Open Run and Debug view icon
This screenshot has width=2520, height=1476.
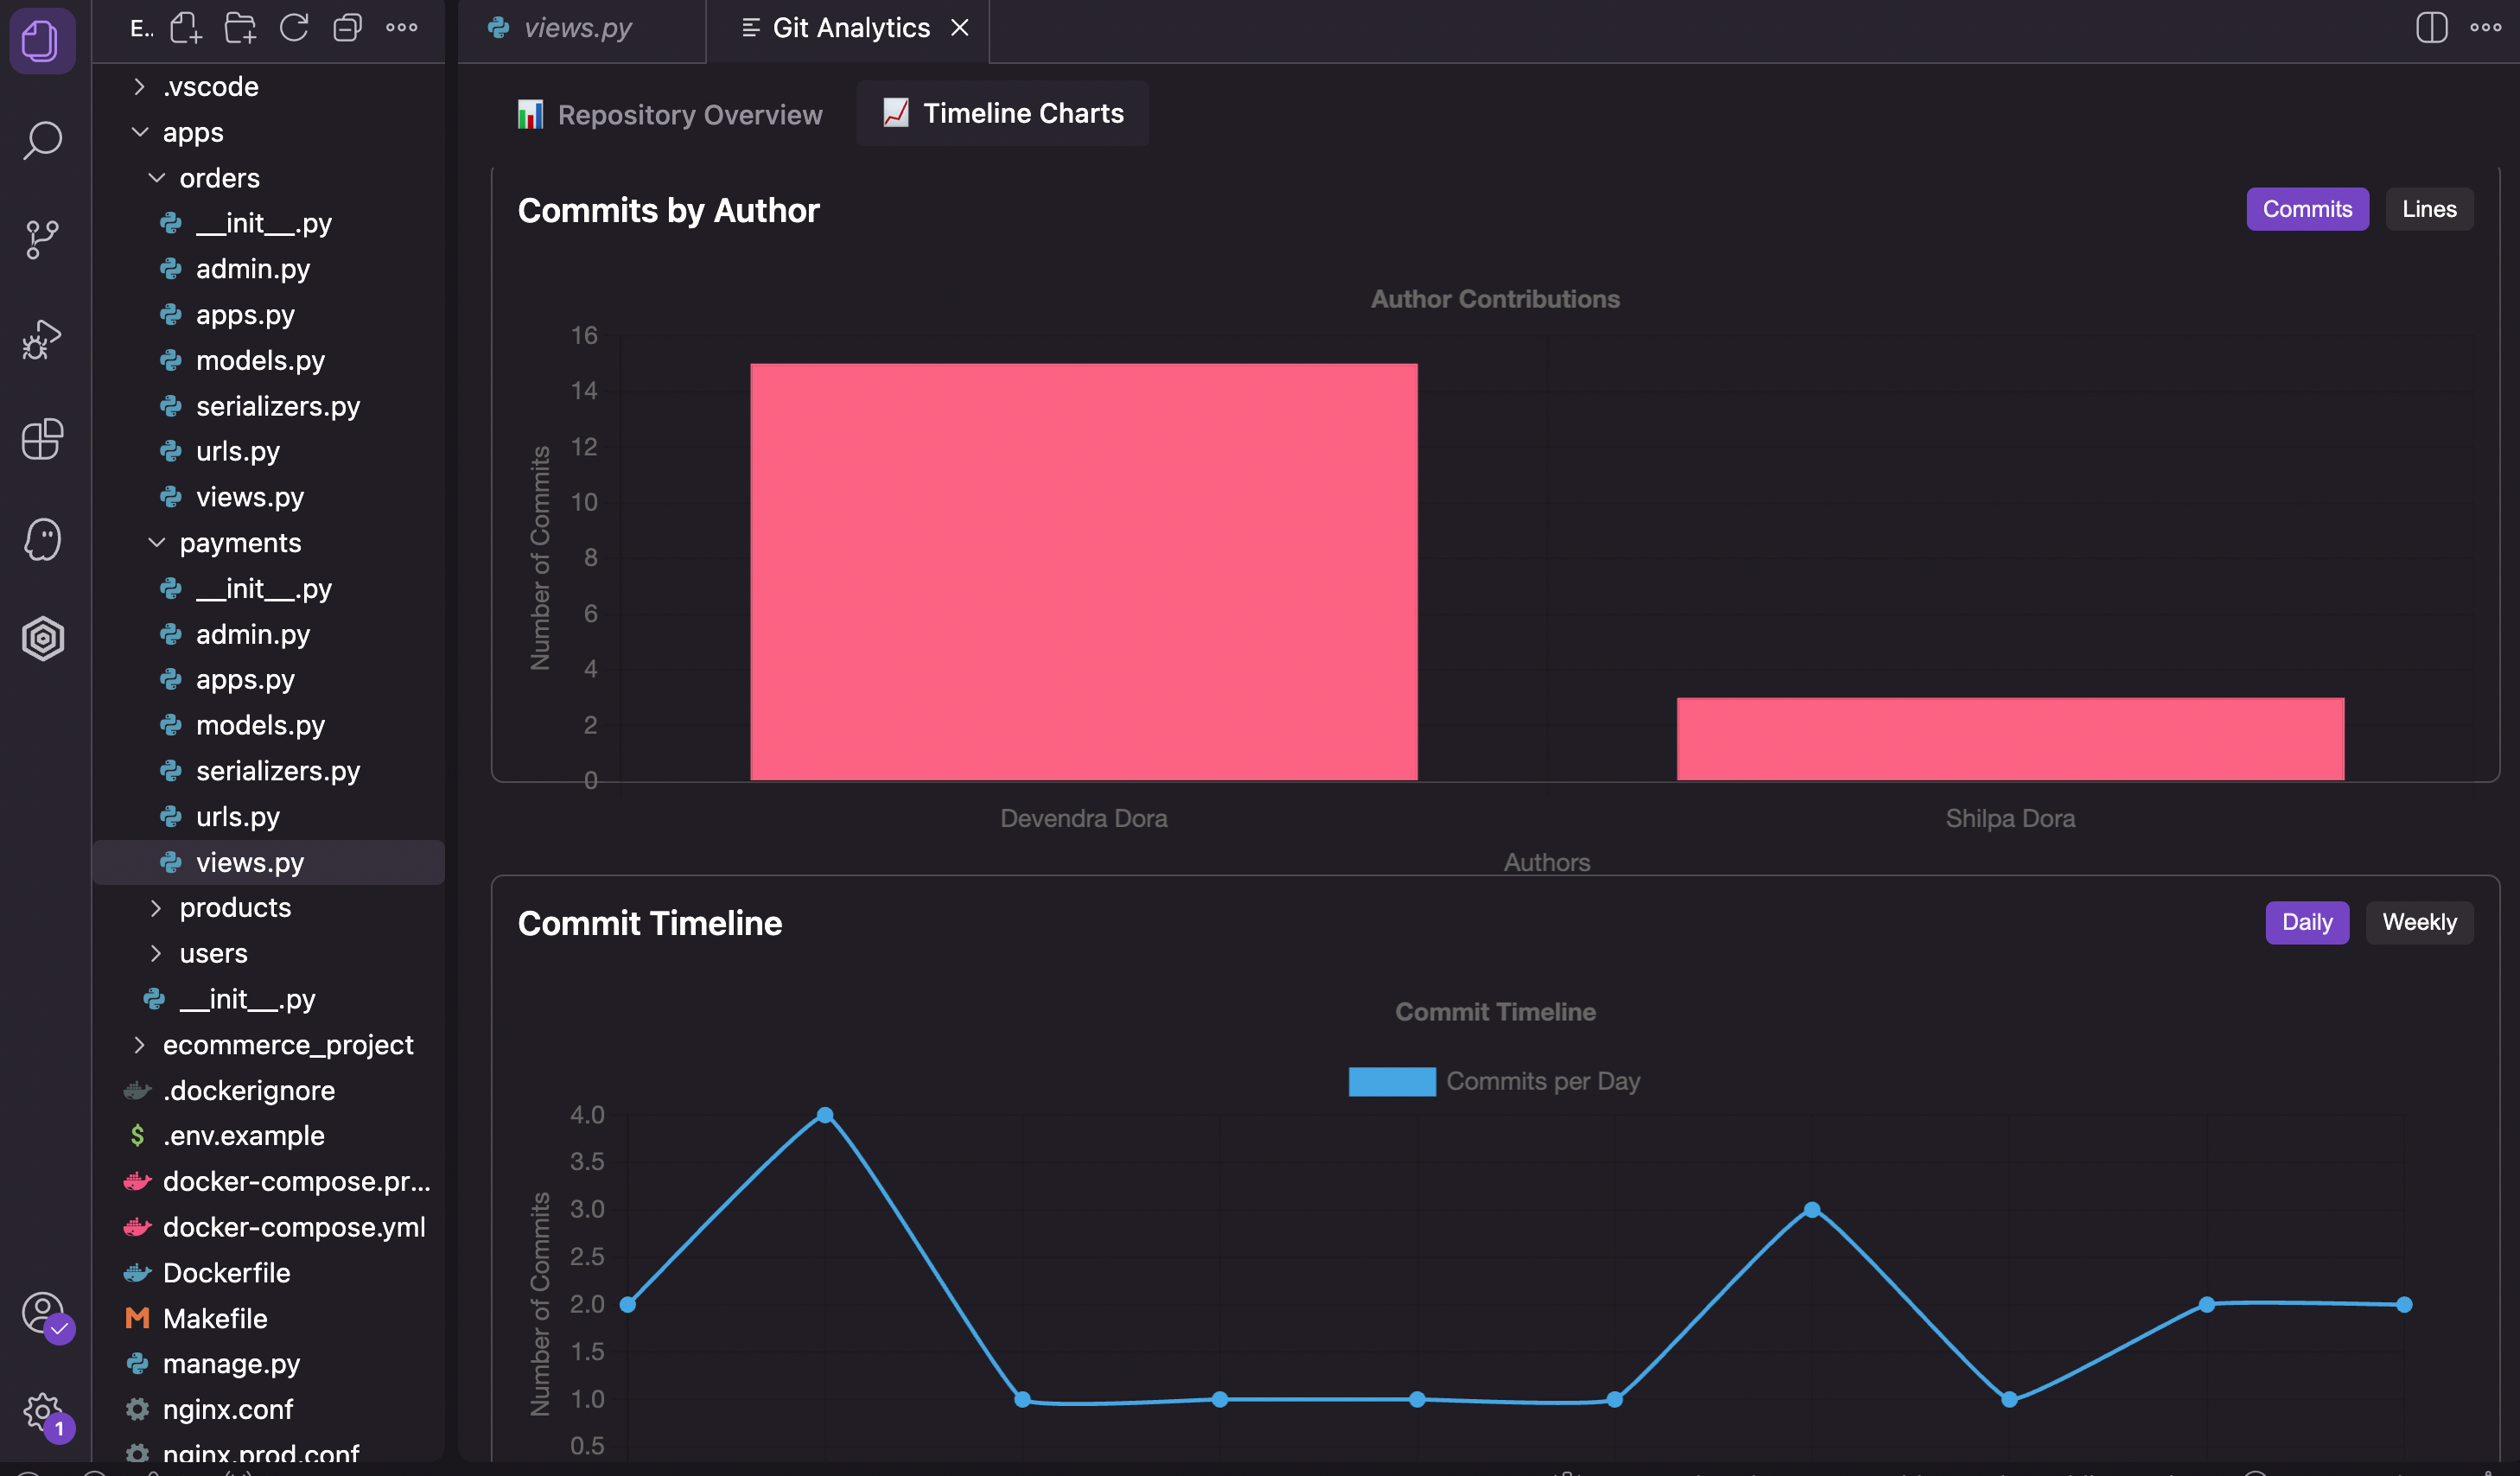[42, 339]
